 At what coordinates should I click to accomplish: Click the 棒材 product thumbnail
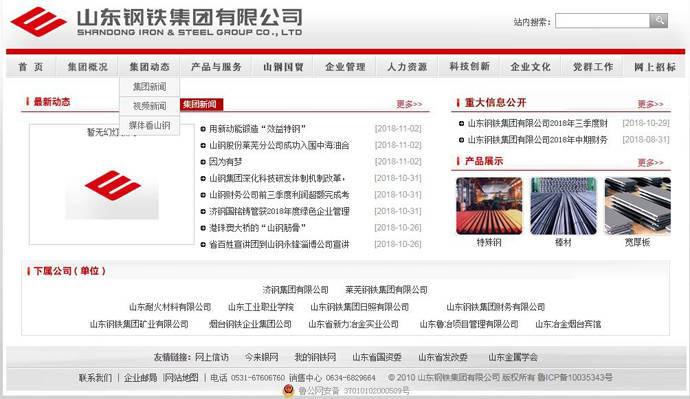click(x=563, y=206)
